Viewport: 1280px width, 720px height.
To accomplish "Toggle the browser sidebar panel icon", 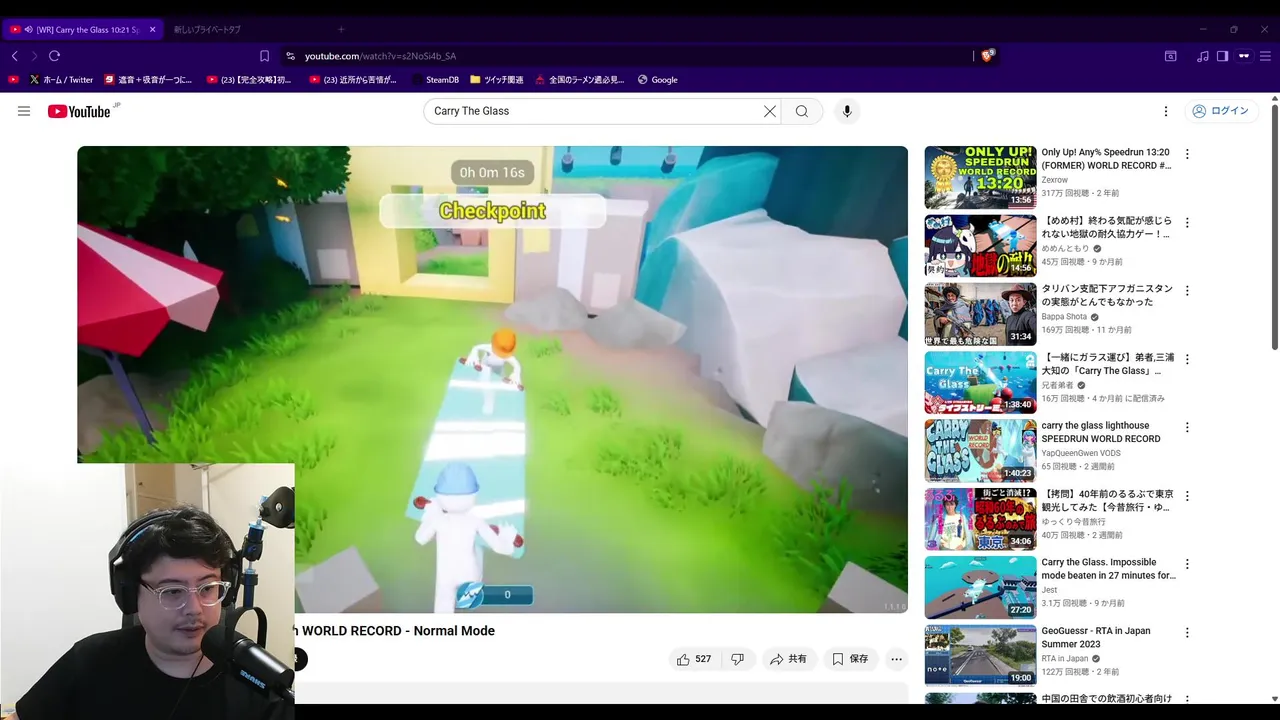I will coord(1222,56).
